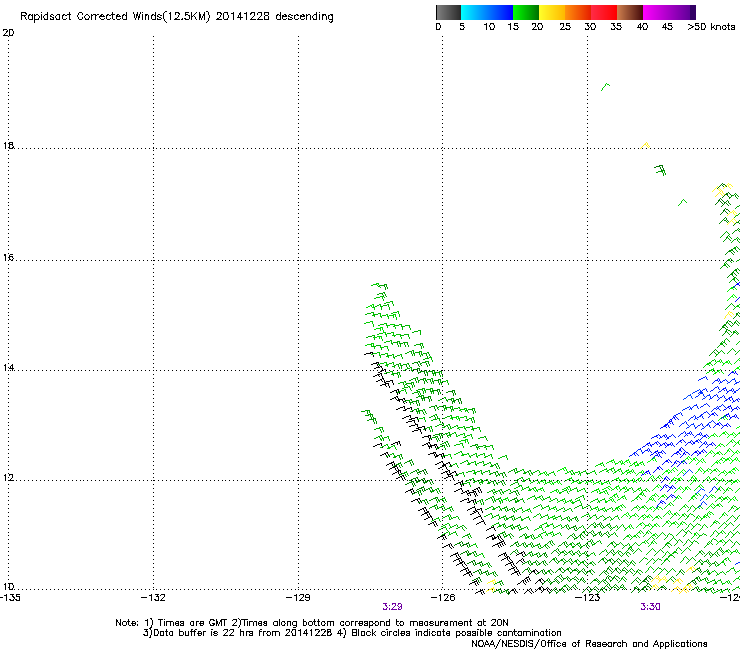Click the isolated yellow wind barb at 18N
Screen dimensions: 740x650
tap(645, 145)
